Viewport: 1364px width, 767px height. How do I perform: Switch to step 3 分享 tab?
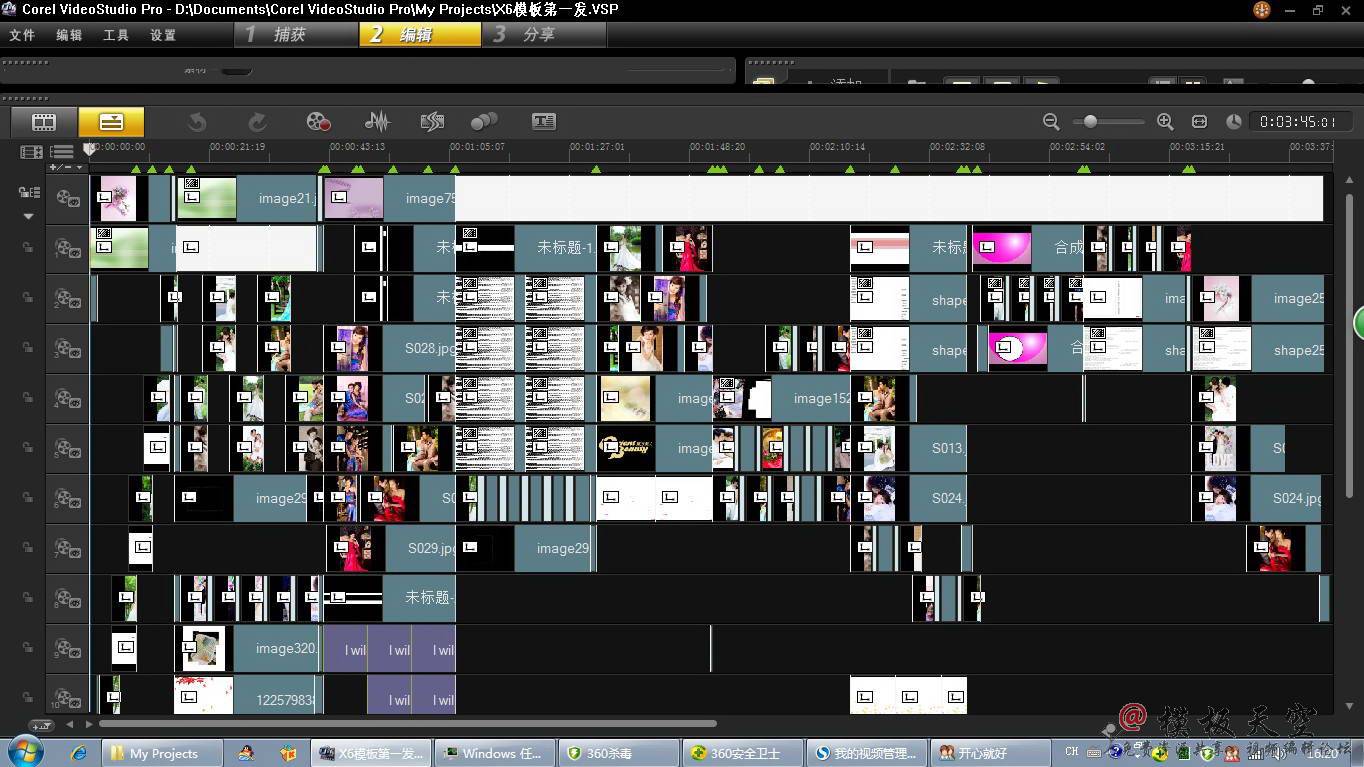tap(544, 34)
